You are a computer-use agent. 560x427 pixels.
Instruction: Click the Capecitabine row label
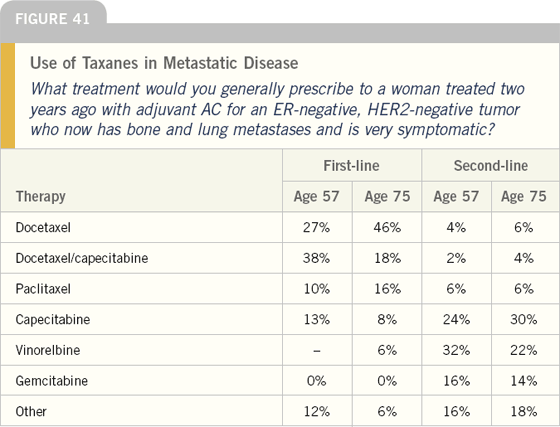pos(53,319)
